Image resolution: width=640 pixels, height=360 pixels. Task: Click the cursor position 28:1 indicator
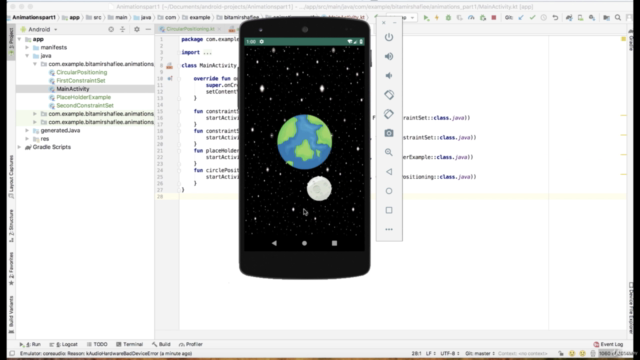coord(416,353)
